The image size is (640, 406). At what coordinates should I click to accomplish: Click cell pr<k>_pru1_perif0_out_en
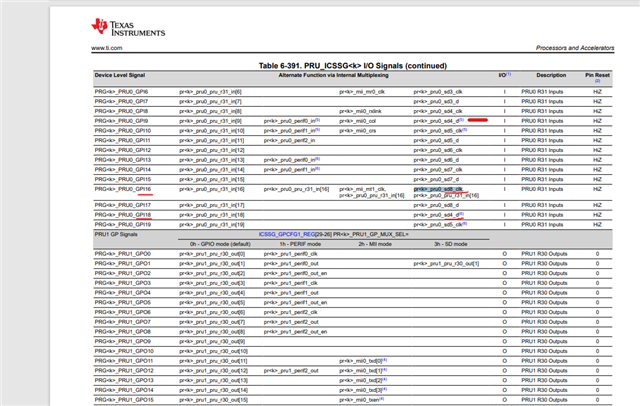point(295,273)
